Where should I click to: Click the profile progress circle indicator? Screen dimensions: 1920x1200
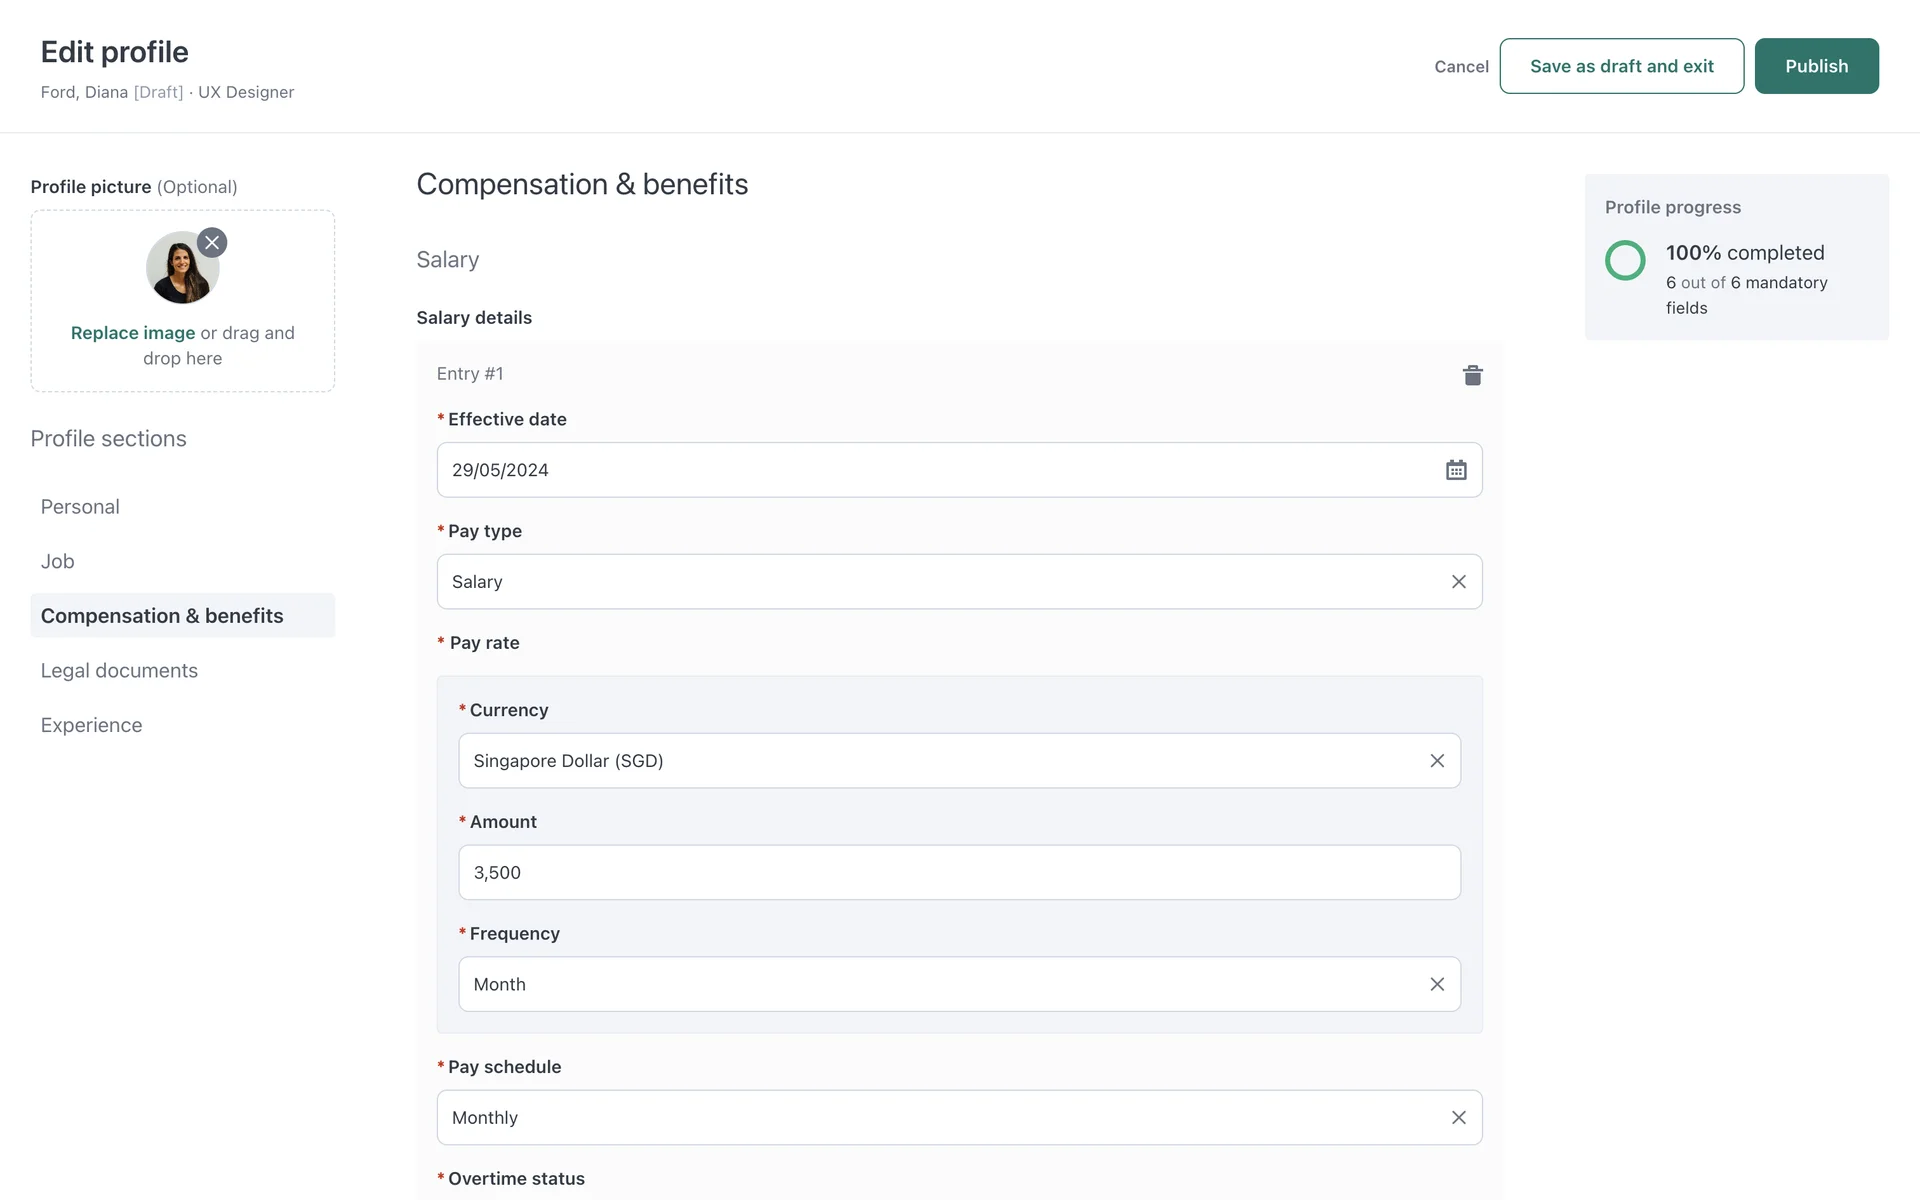[1625, 260]
